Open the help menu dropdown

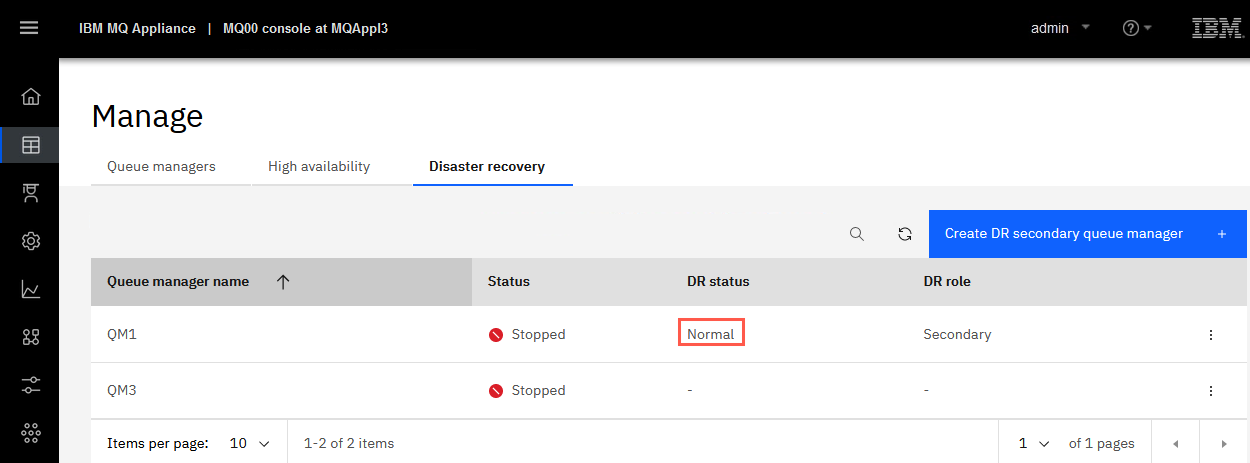coord(1137,28)
